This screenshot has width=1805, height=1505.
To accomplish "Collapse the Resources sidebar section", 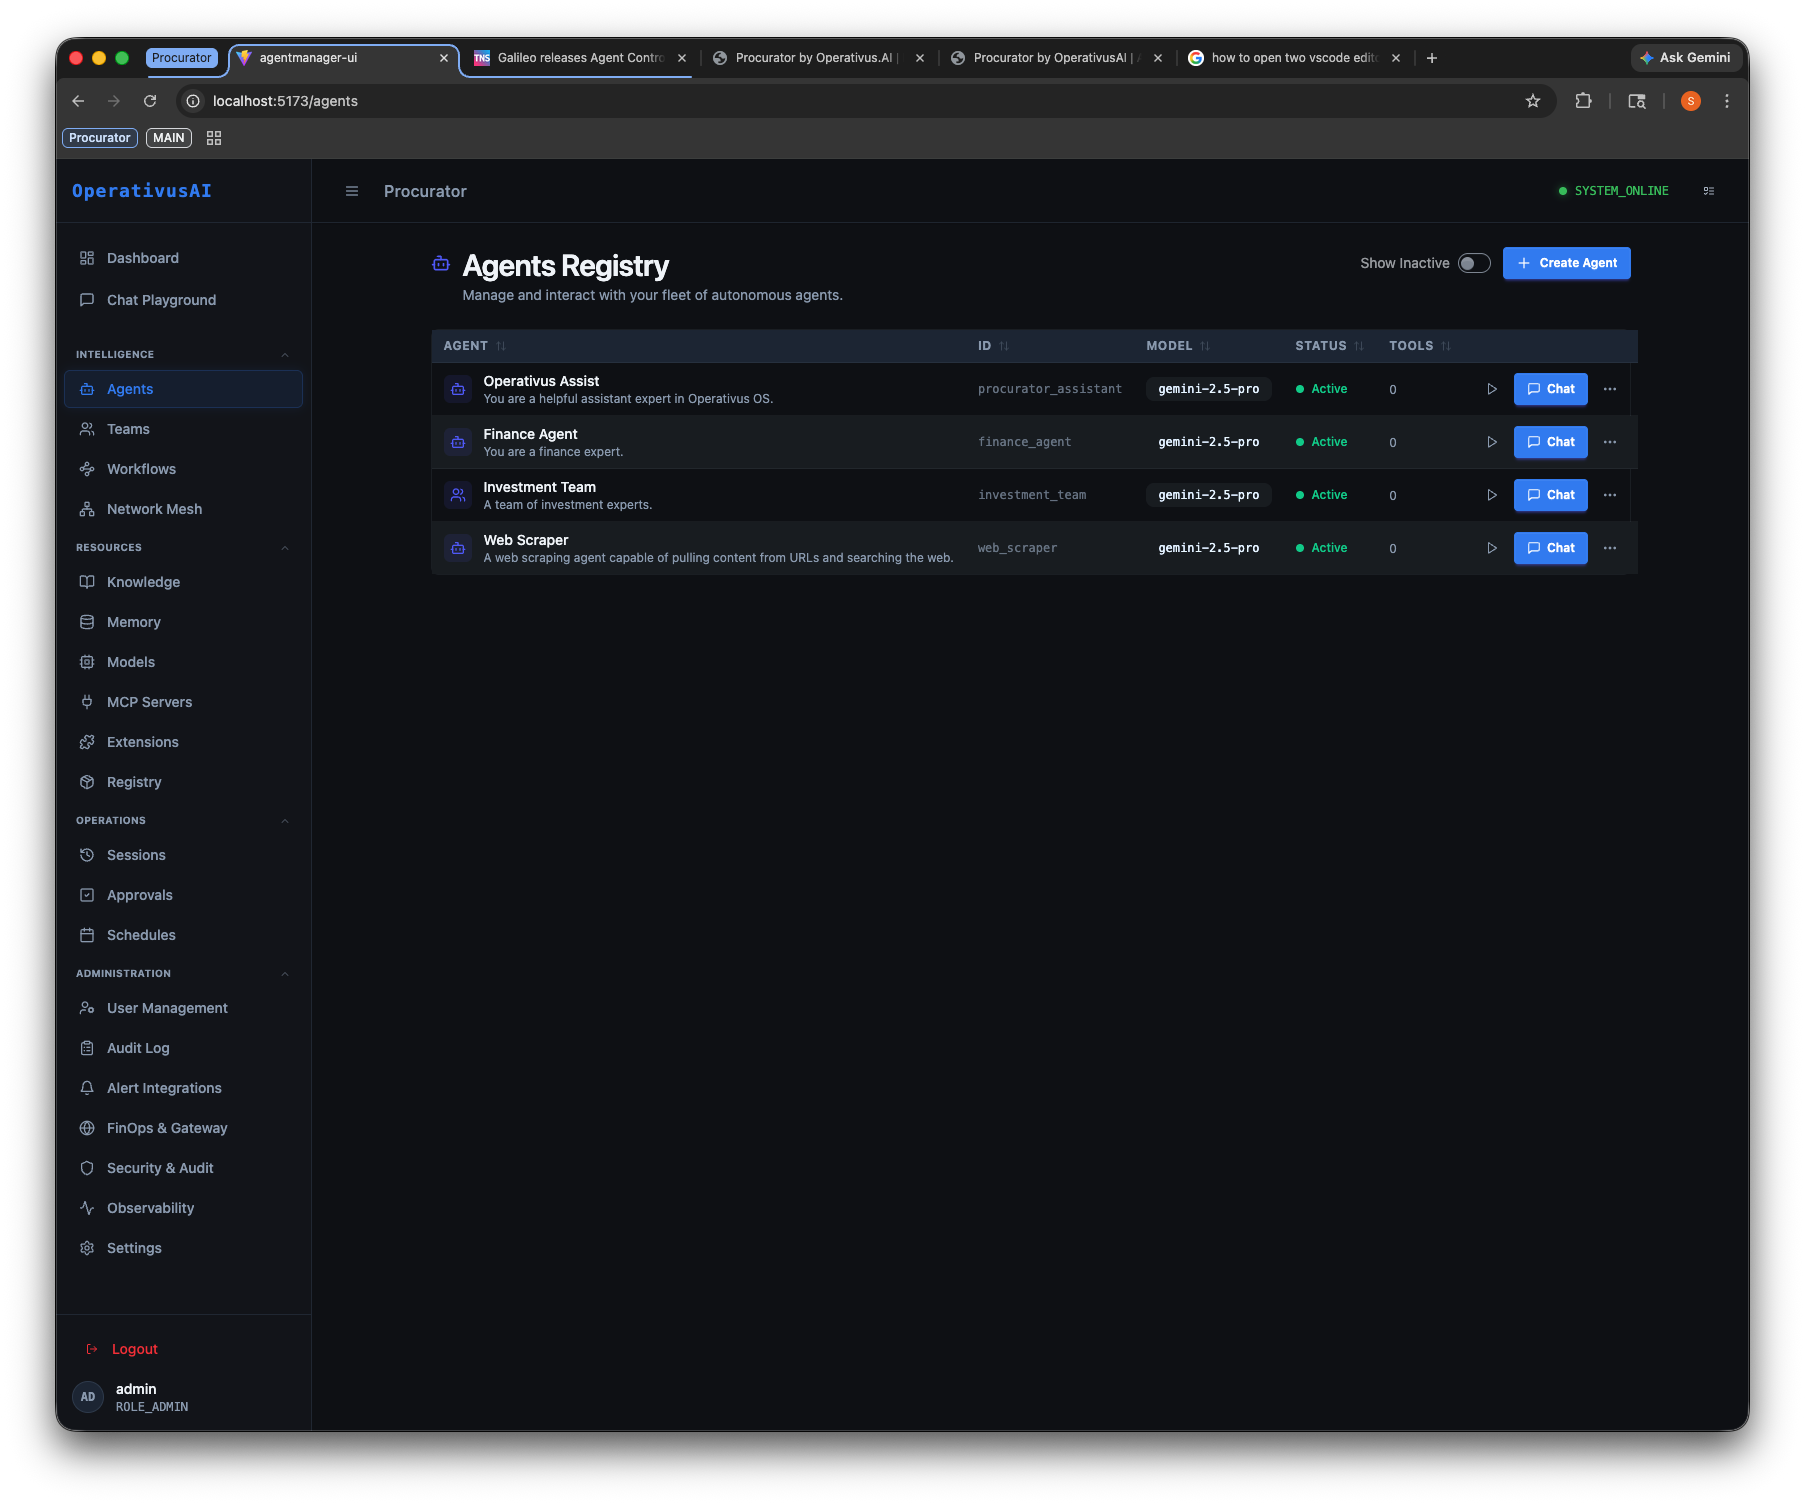I will click(285, 548).
